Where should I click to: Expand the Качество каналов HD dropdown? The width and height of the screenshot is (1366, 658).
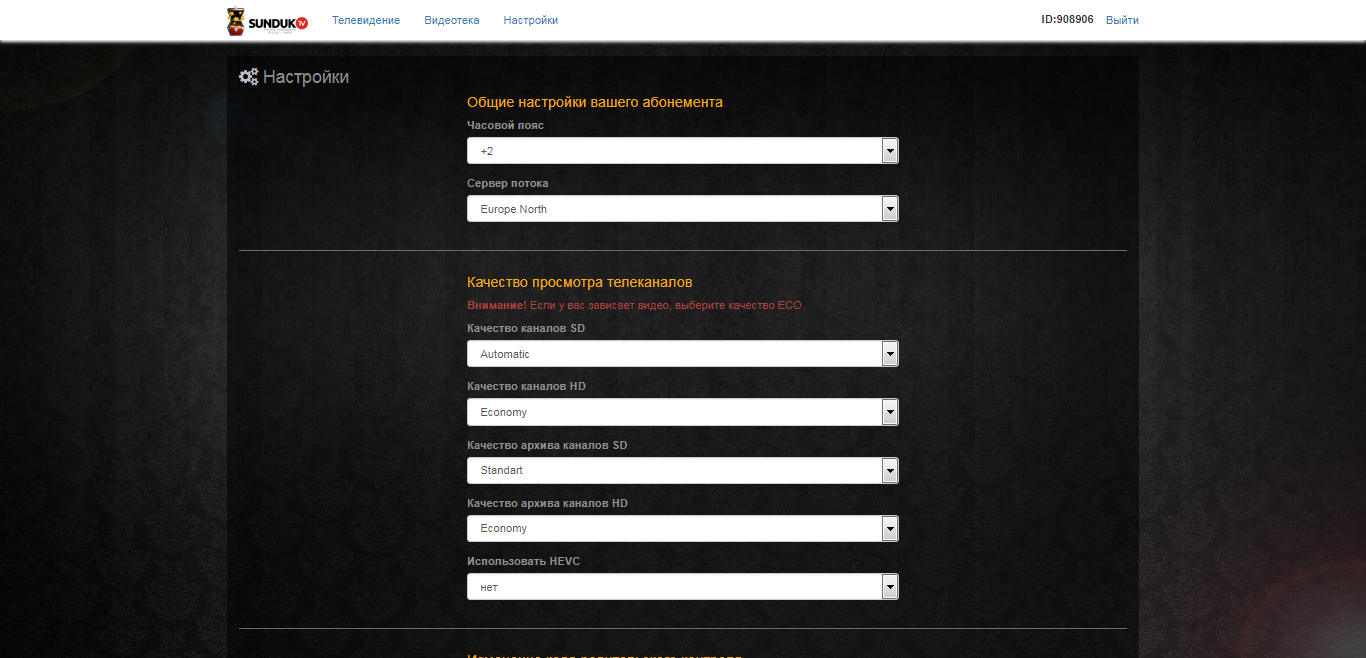tap(682, 412)
